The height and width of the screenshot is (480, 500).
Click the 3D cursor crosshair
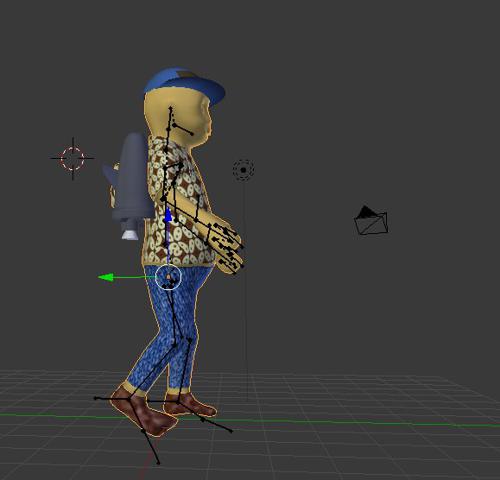(73, 159)
